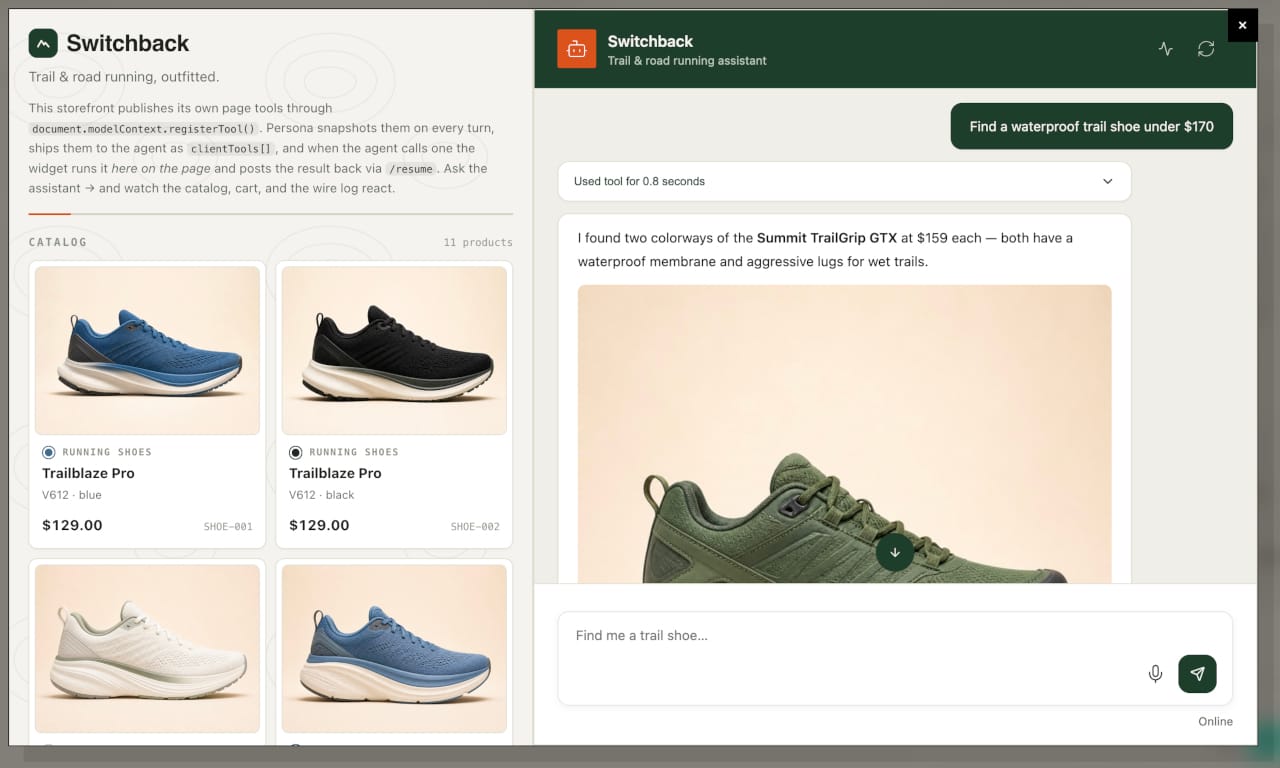Open the light-blue running shoe thumbnail
The image size is (1280, 768).
pos(394,649)
